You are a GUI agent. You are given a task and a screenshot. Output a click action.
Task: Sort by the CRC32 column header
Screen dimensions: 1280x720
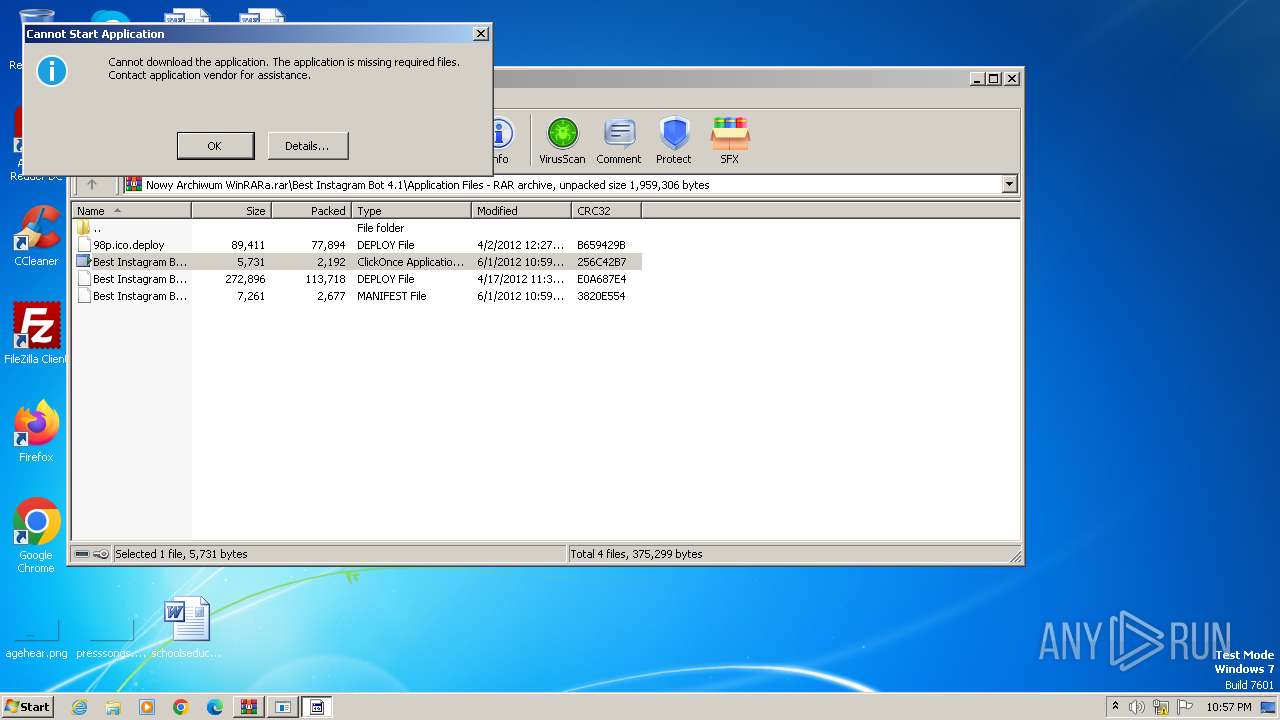pyautogui.click(x=606, y=211)
